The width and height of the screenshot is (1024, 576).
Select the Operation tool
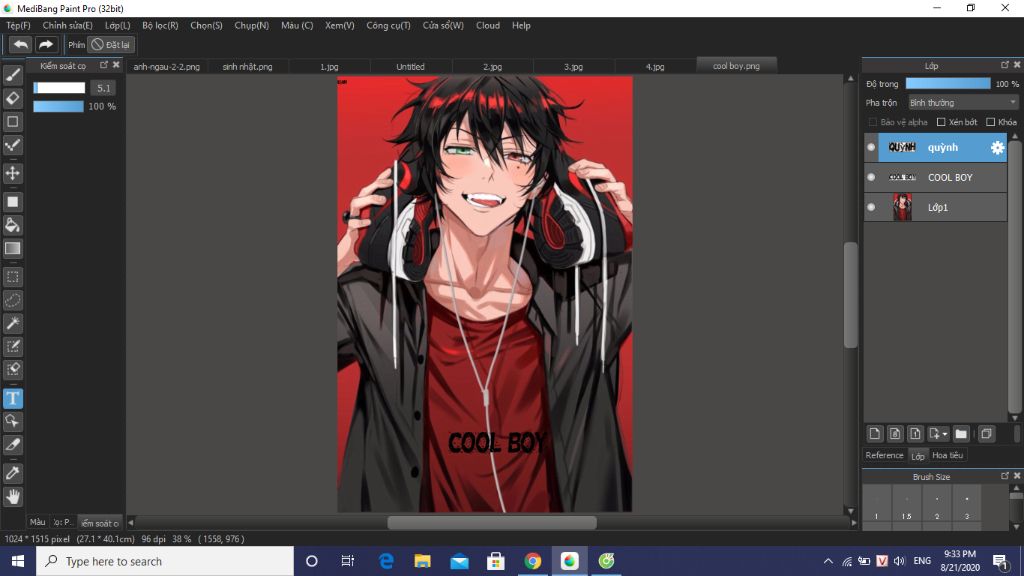click(12, 421)
